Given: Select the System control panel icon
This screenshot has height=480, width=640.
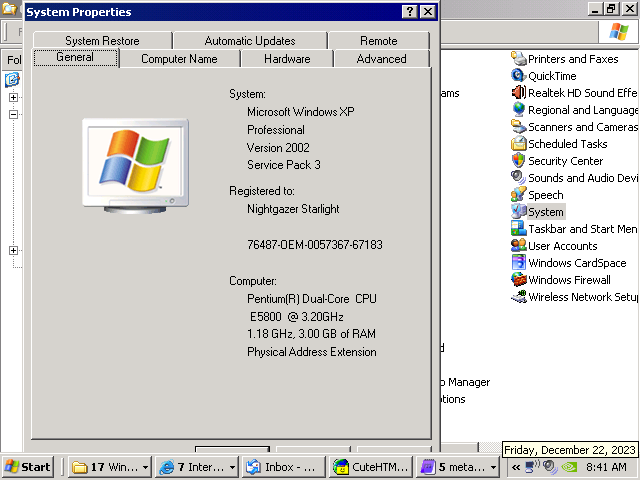Looking at the screenshot, I should click(519, 212).
